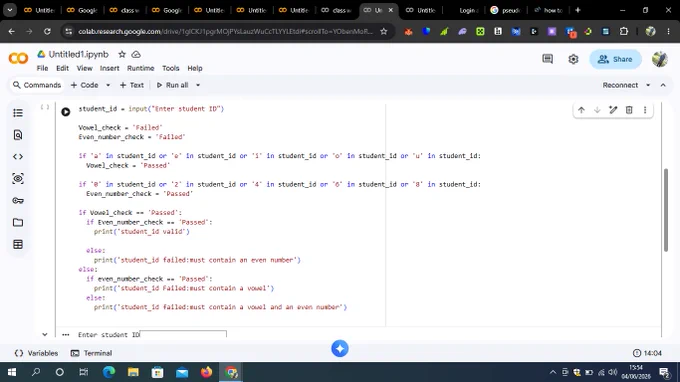
Task: Click the edit pencil cell icon
Action: (613, 110)
